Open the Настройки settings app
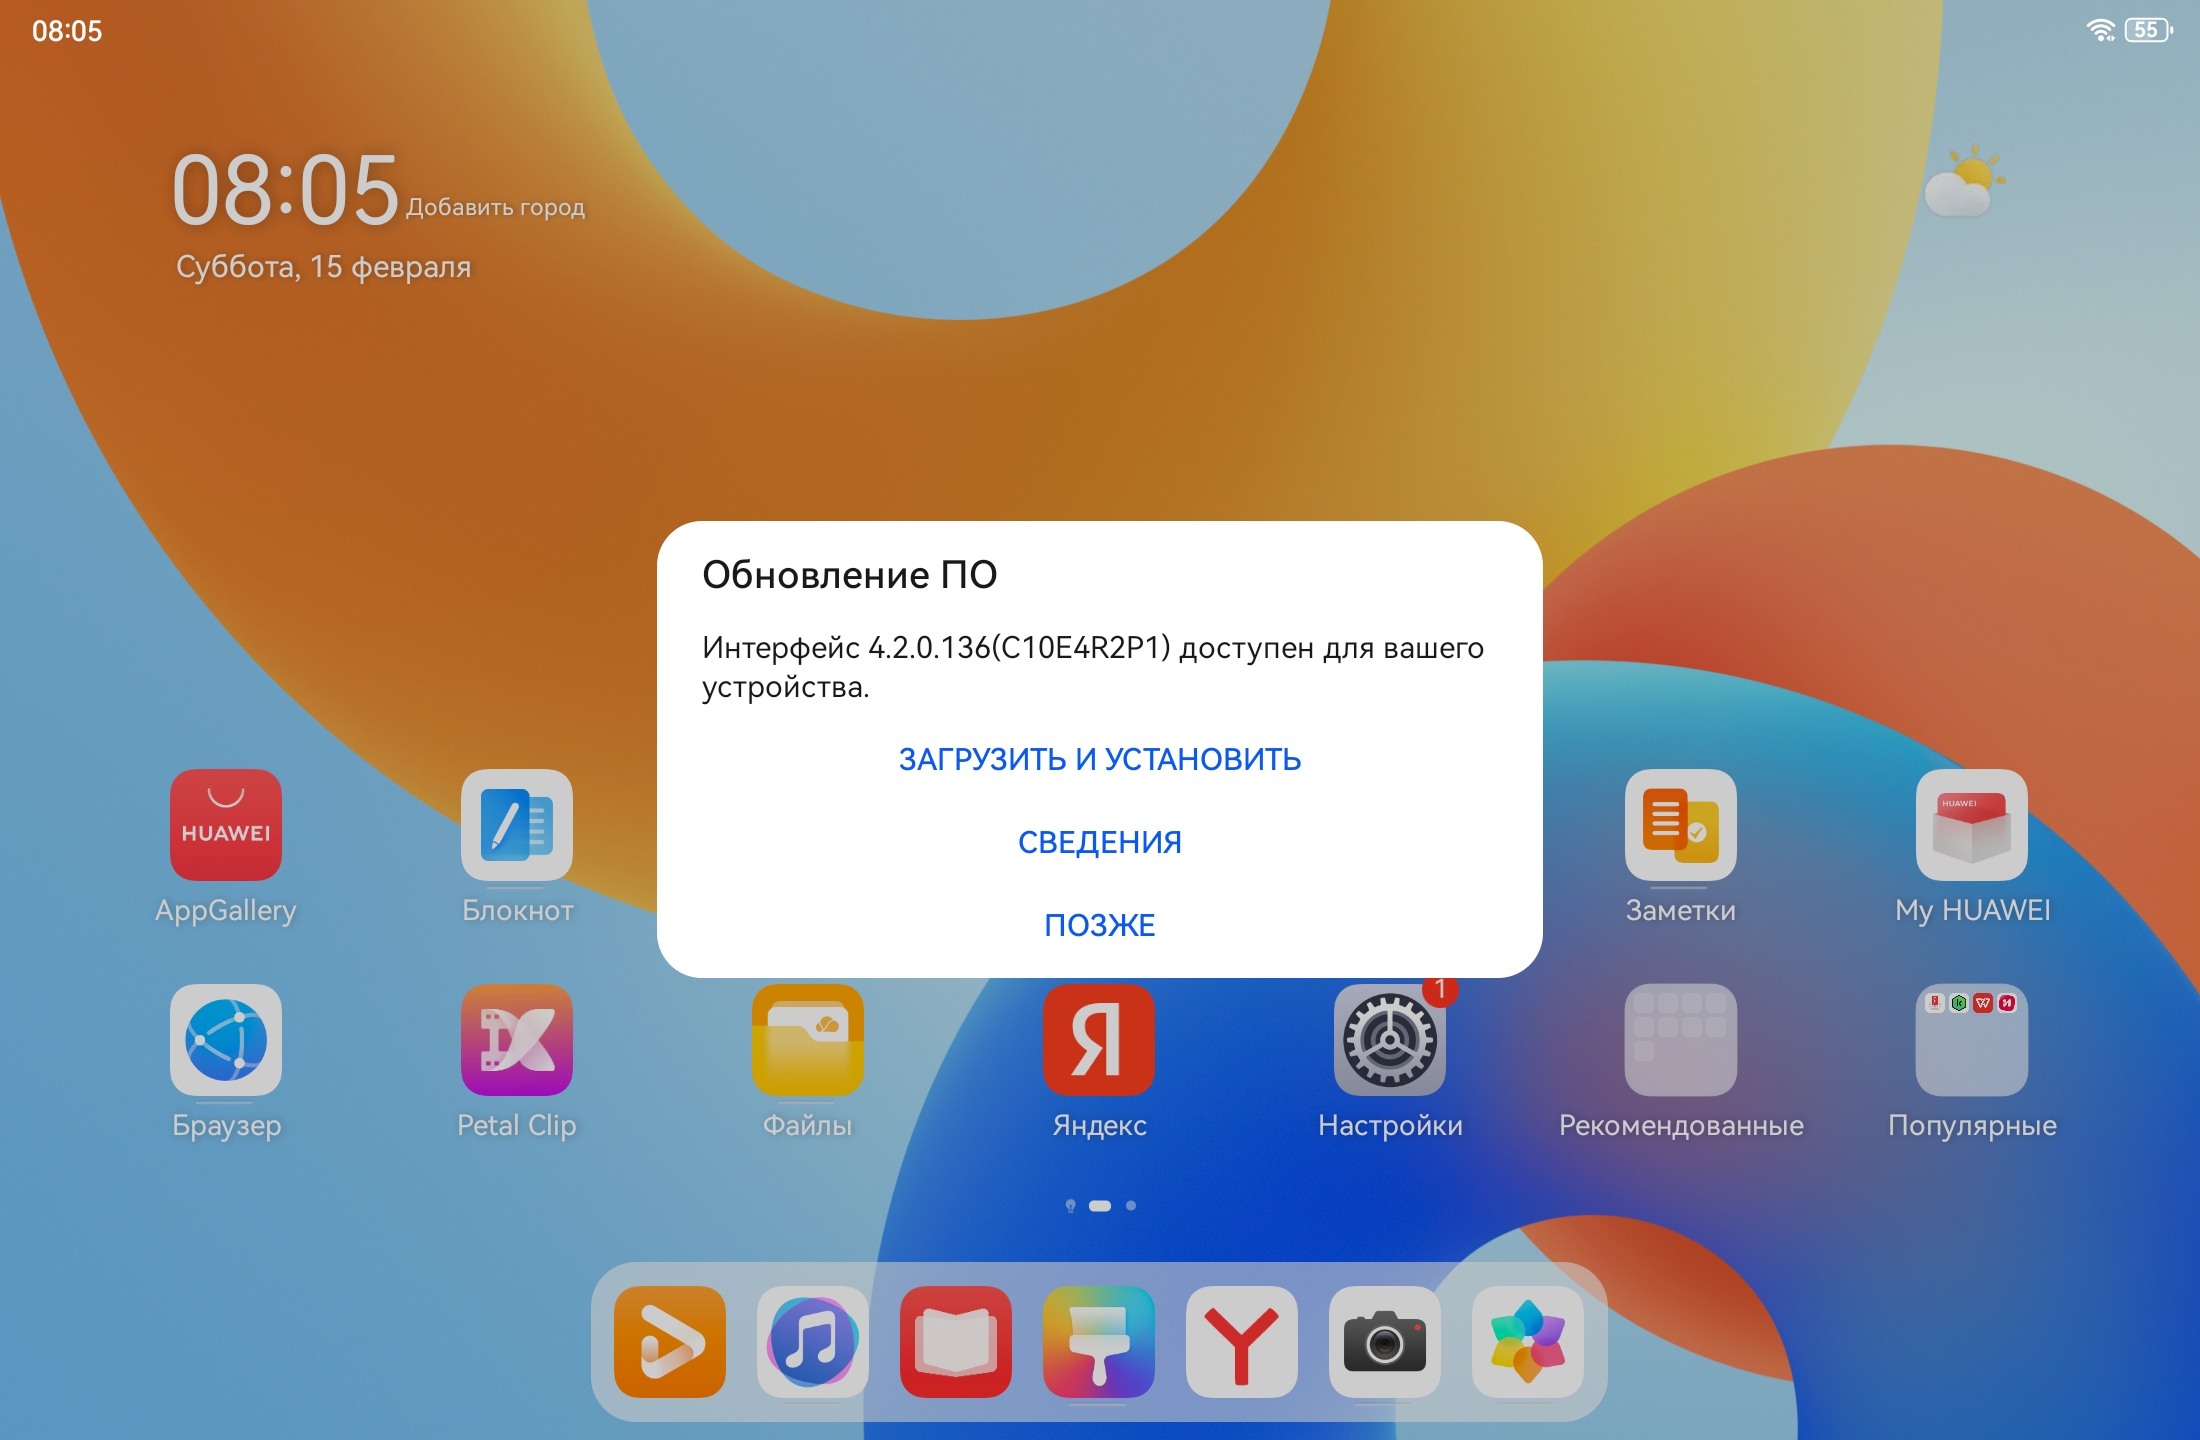This screenshot has width=2200, height=1440. click(x=1390, y=1040)
